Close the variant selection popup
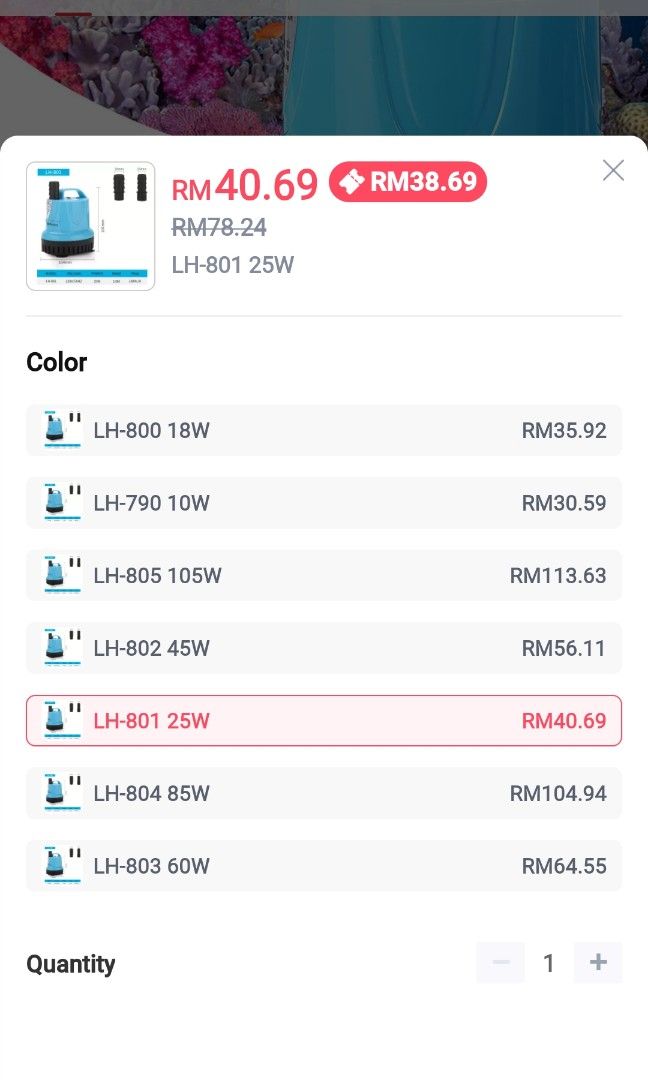Image resolution: width=648 pixels, height=1080 pixels. pyautogui.click(x=613, y=170)
